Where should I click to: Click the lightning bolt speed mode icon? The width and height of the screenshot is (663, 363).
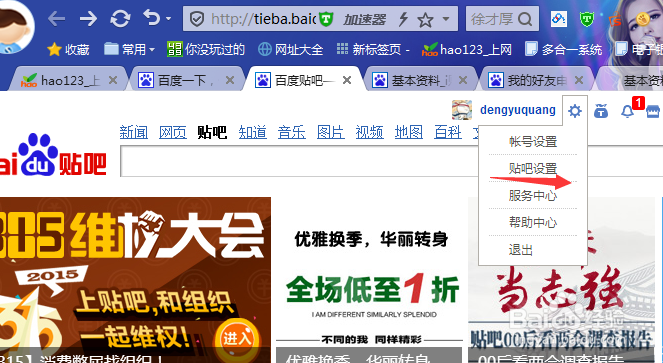(x=403, y=19)
